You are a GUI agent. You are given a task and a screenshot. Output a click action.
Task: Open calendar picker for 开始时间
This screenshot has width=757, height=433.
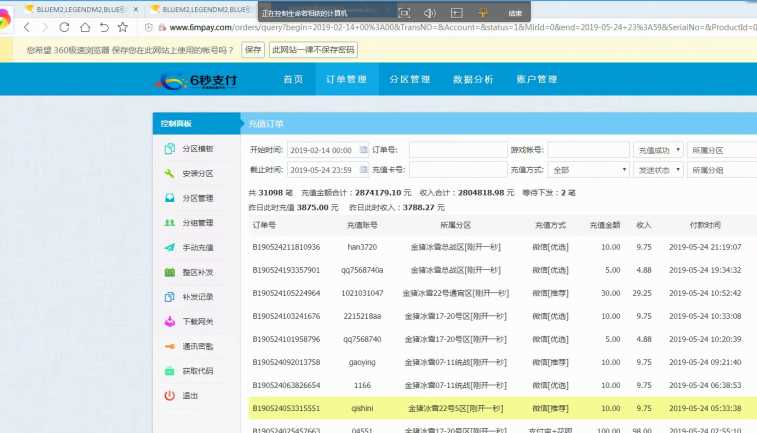(363, 150)
